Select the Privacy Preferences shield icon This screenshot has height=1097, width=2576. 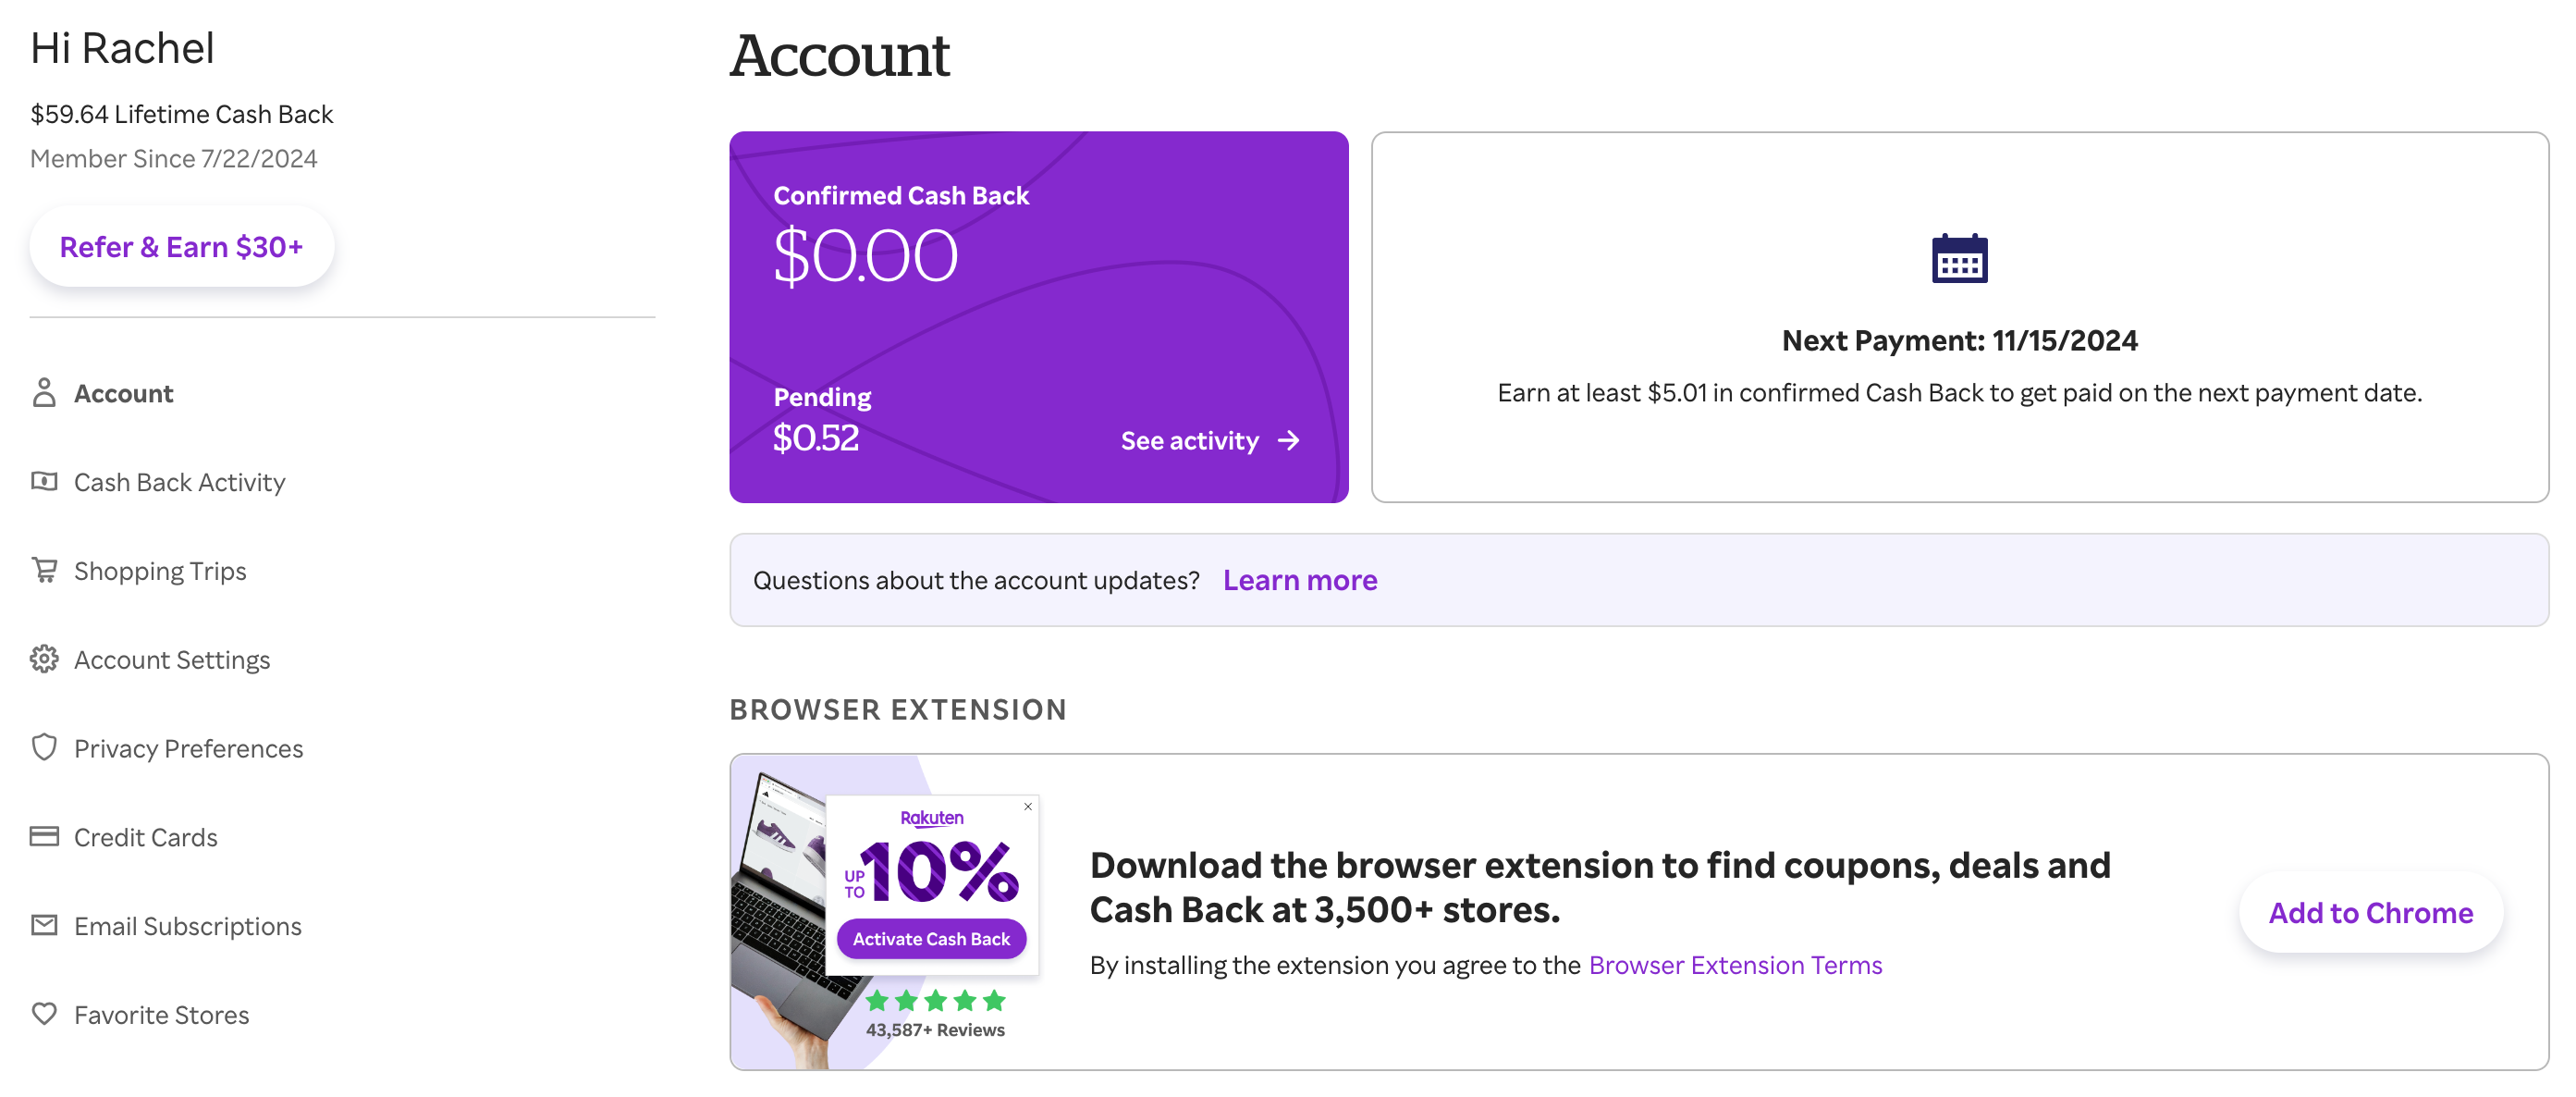point(44,747)
